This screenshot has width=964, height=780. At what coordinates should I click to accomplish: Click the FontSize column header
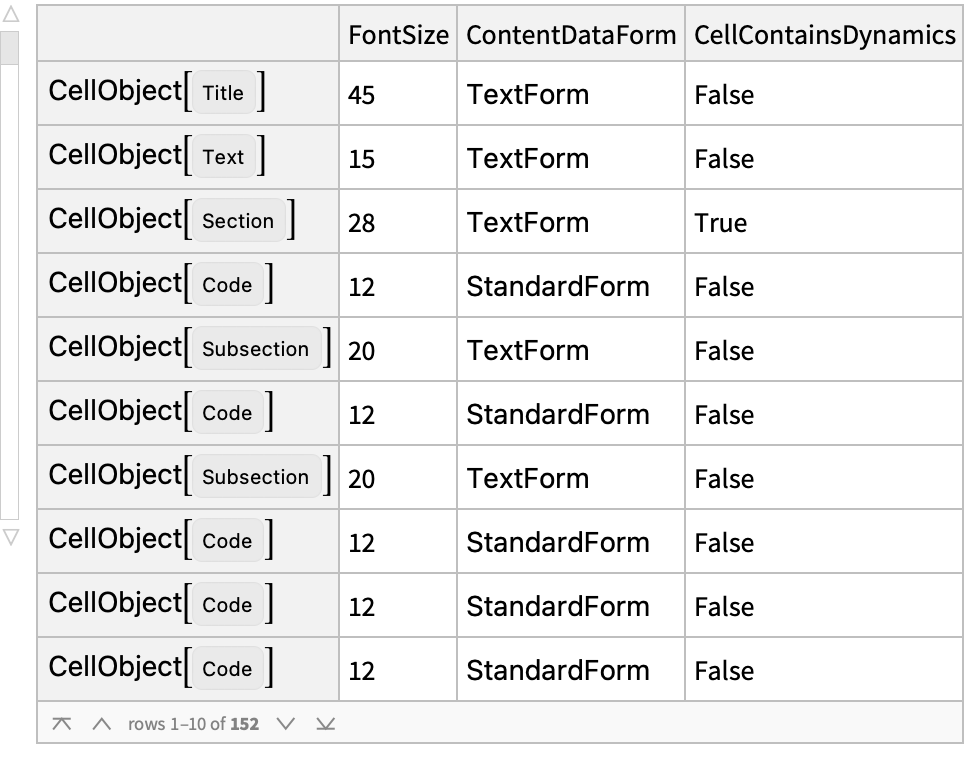click(x=398, y=35)
